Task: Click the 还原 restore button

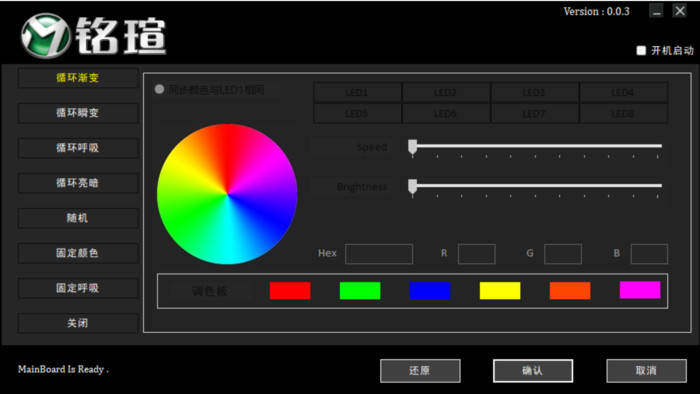Action: 420,371
